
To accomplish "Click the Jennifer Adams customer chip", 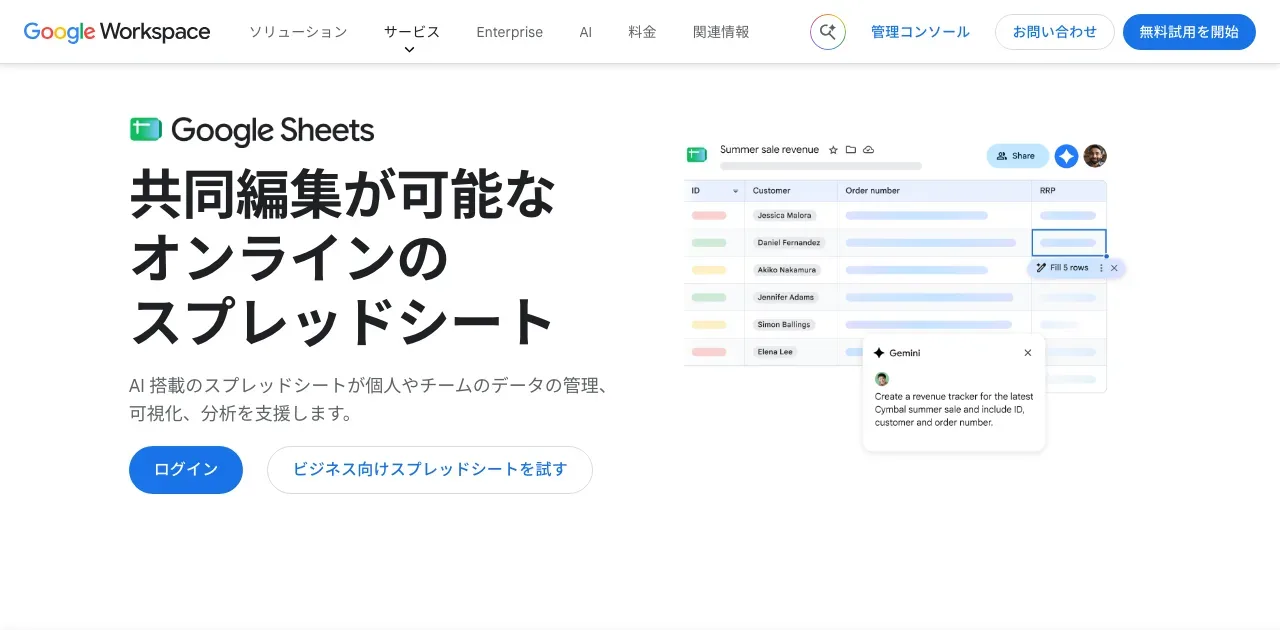I will (786, 297).
